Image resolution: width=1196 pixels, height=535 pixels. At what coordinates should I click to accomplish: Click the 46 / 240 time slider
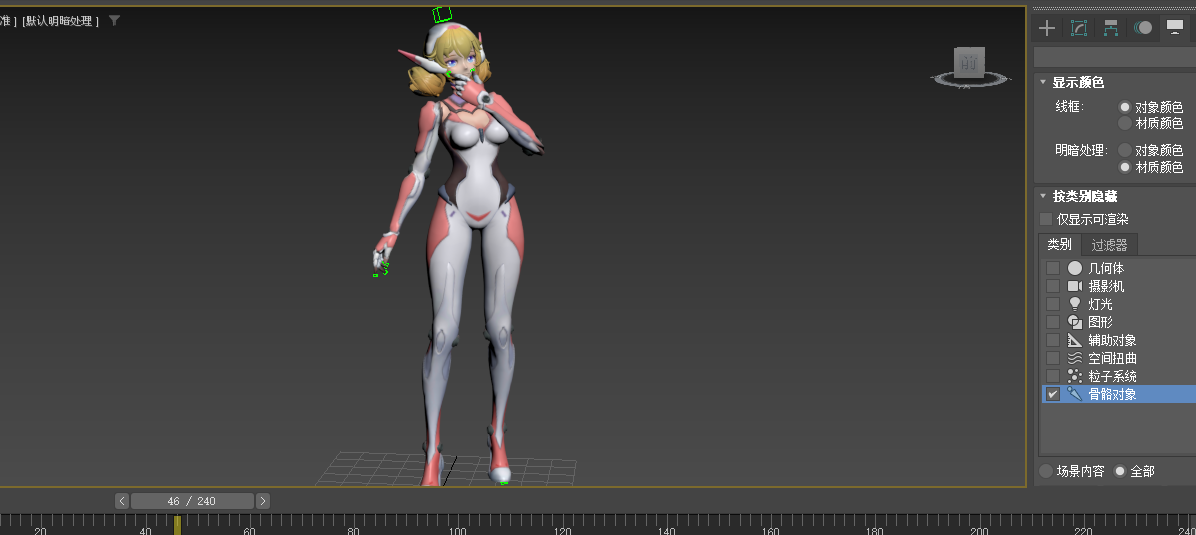191,501
